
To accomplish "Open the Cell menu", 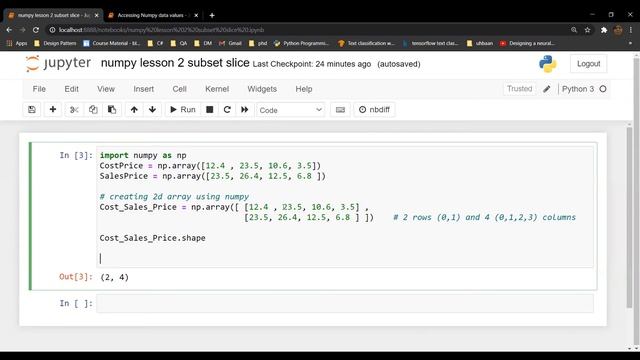I will 179,89.
